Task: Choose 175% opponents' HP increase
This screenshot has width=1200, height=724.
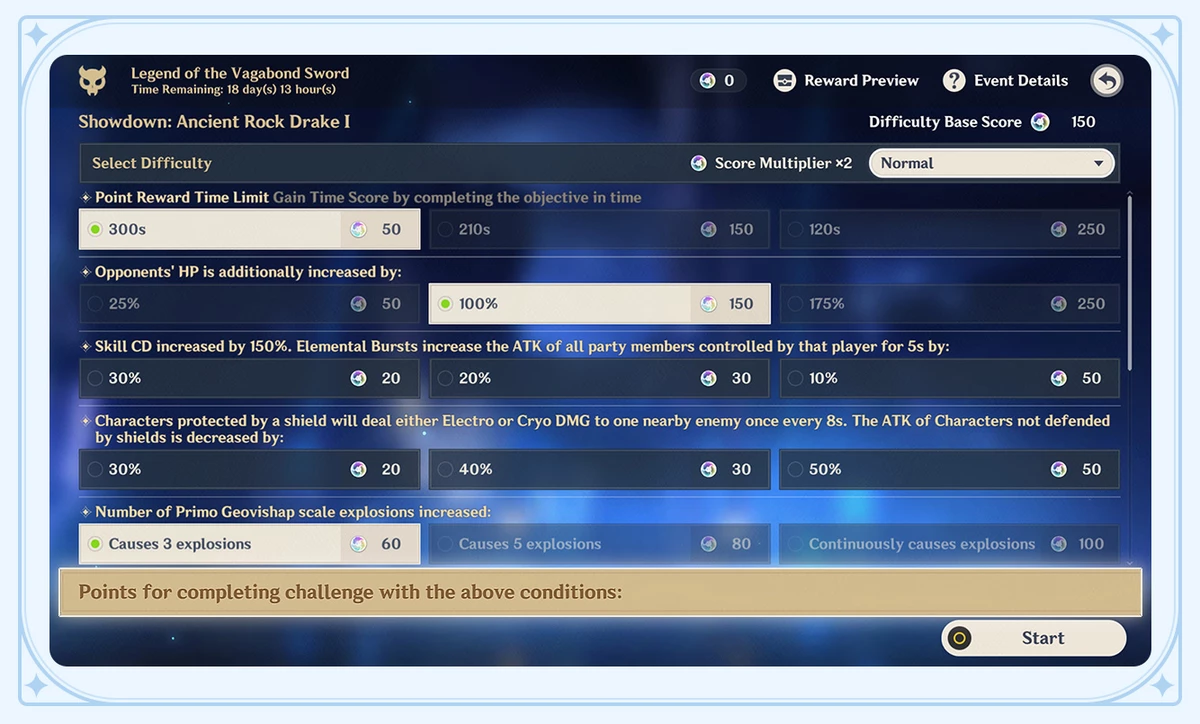Action: click(x=949, y=304)
